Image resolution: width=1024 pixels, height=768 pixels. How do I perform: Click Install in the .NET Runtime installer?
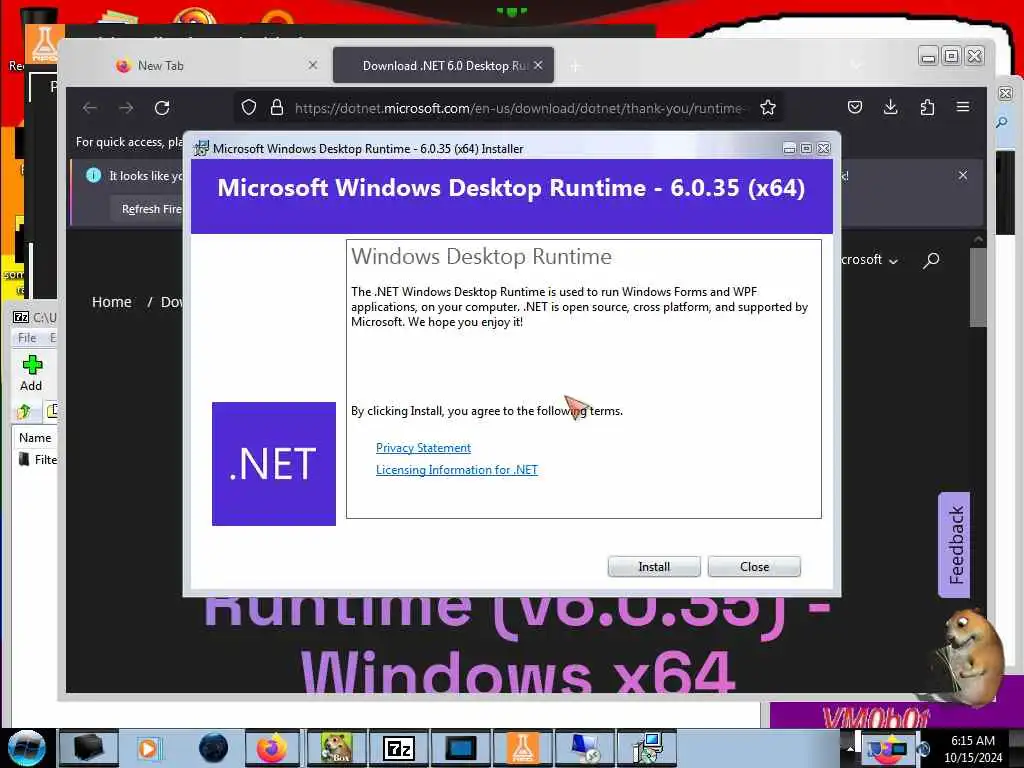coord(654,566)
